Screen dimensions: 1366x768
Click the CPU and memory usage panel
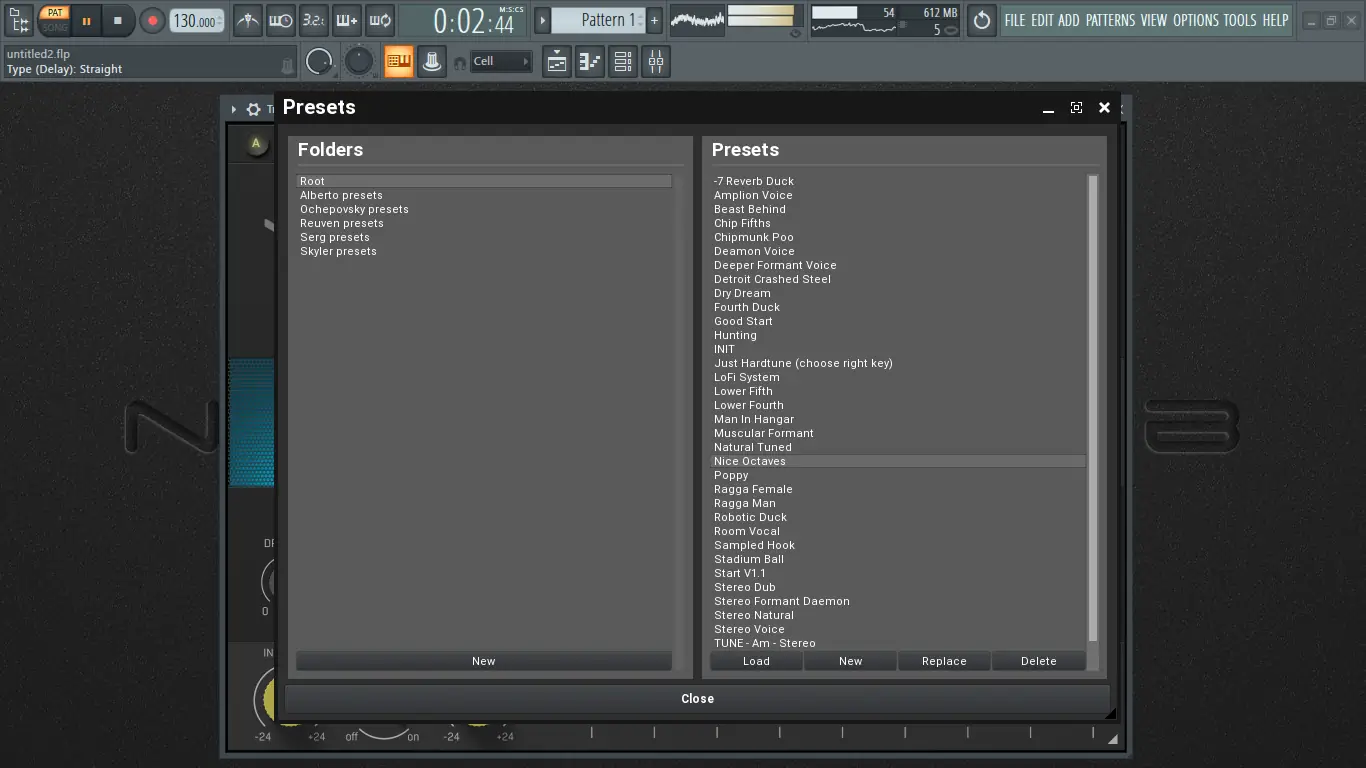(x=884, y=20)
